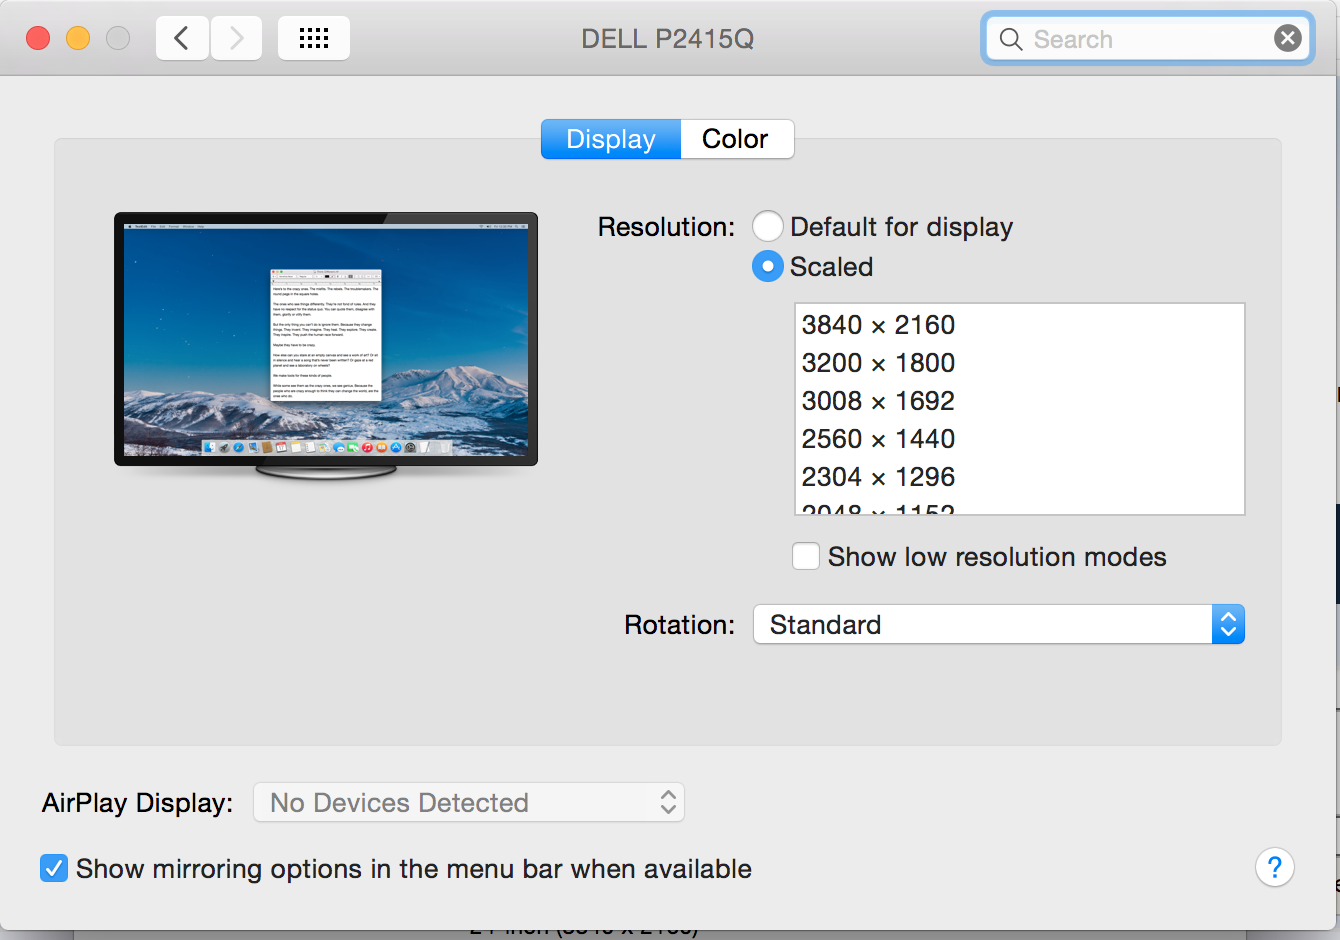1340x940 pixels.
Task: Switch to the Color tab
Action: pyautogui.click(x=737, y=139)
